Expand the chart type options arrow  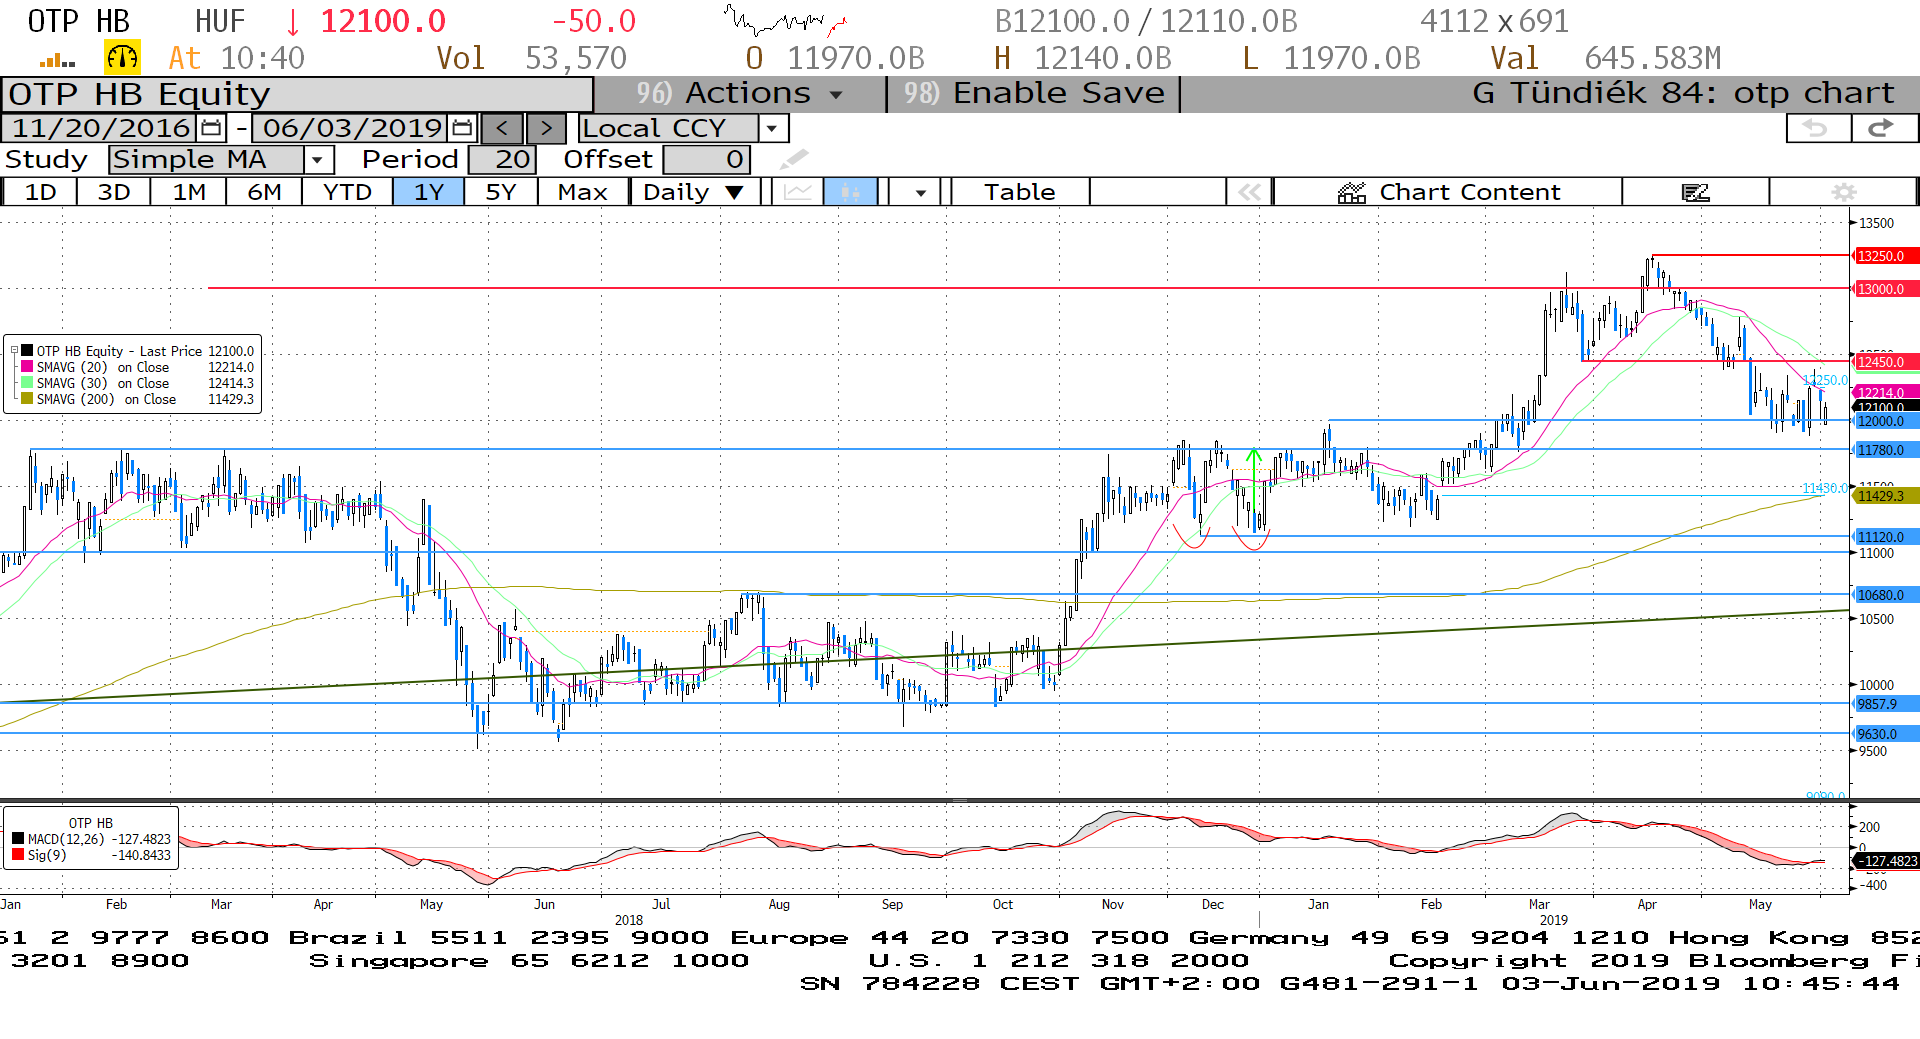pos(920,192)
